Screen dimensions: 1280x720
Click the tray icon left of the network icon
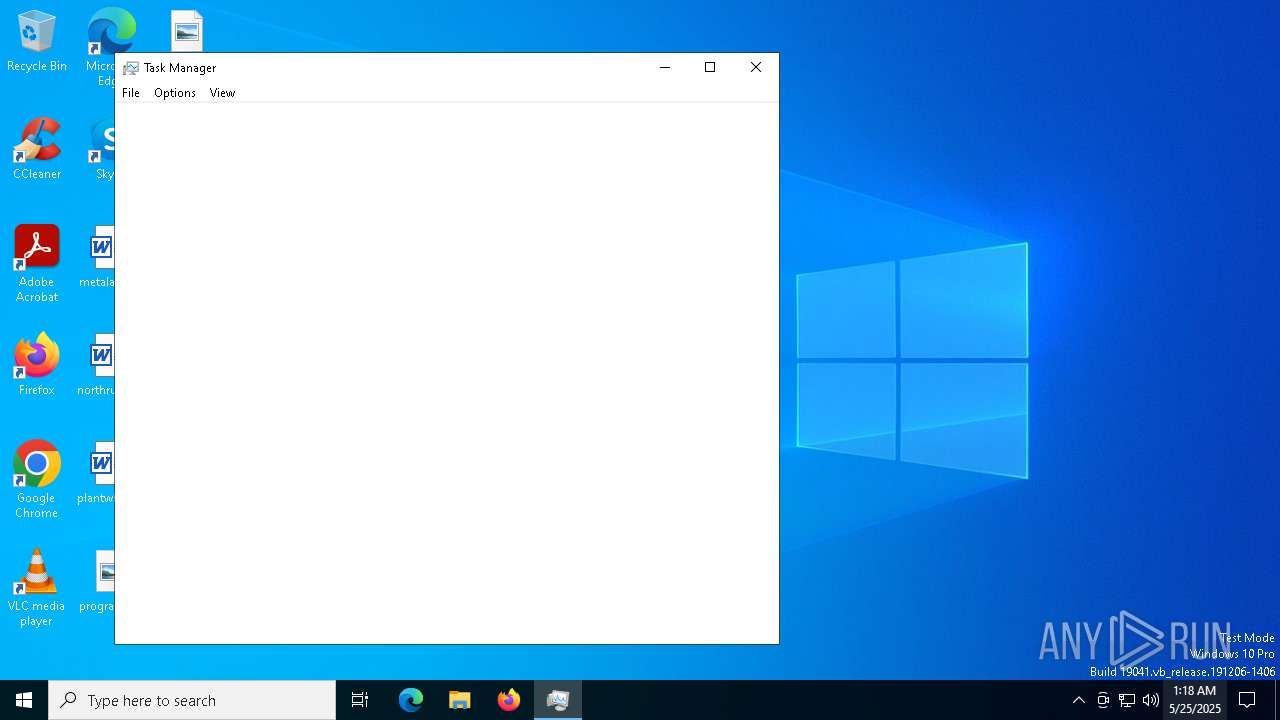[1103, 700]
